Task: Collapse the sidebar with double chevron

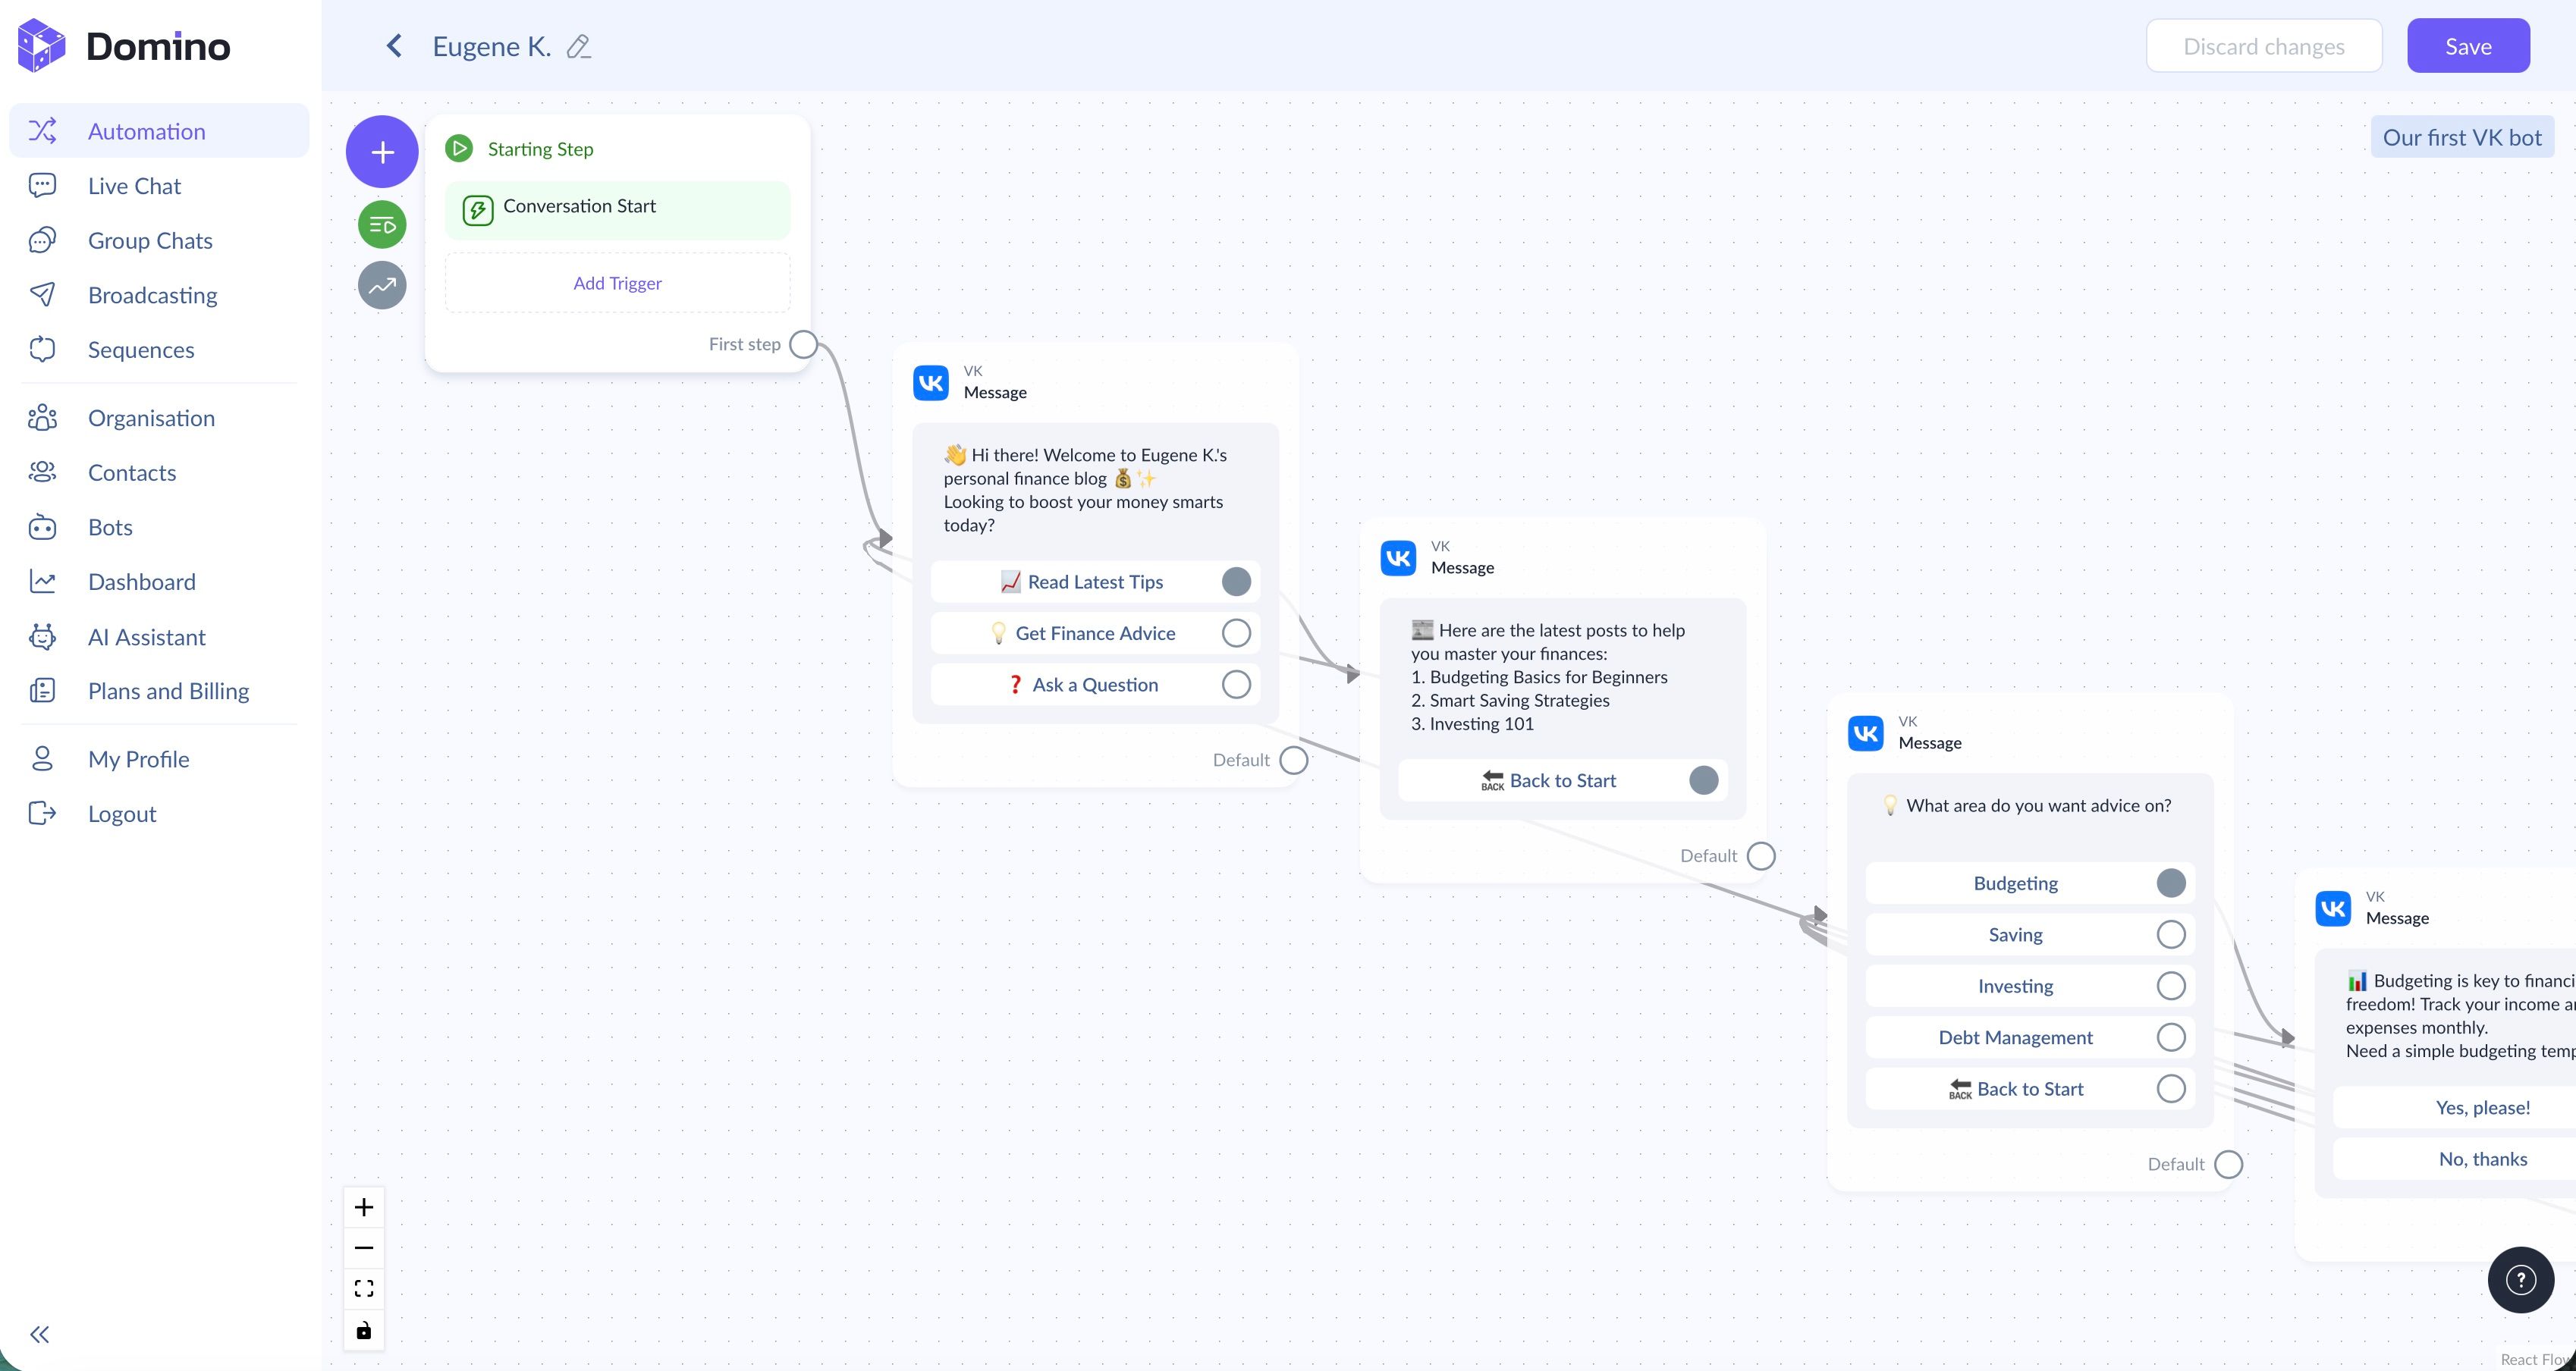Action: point(40,1334)
